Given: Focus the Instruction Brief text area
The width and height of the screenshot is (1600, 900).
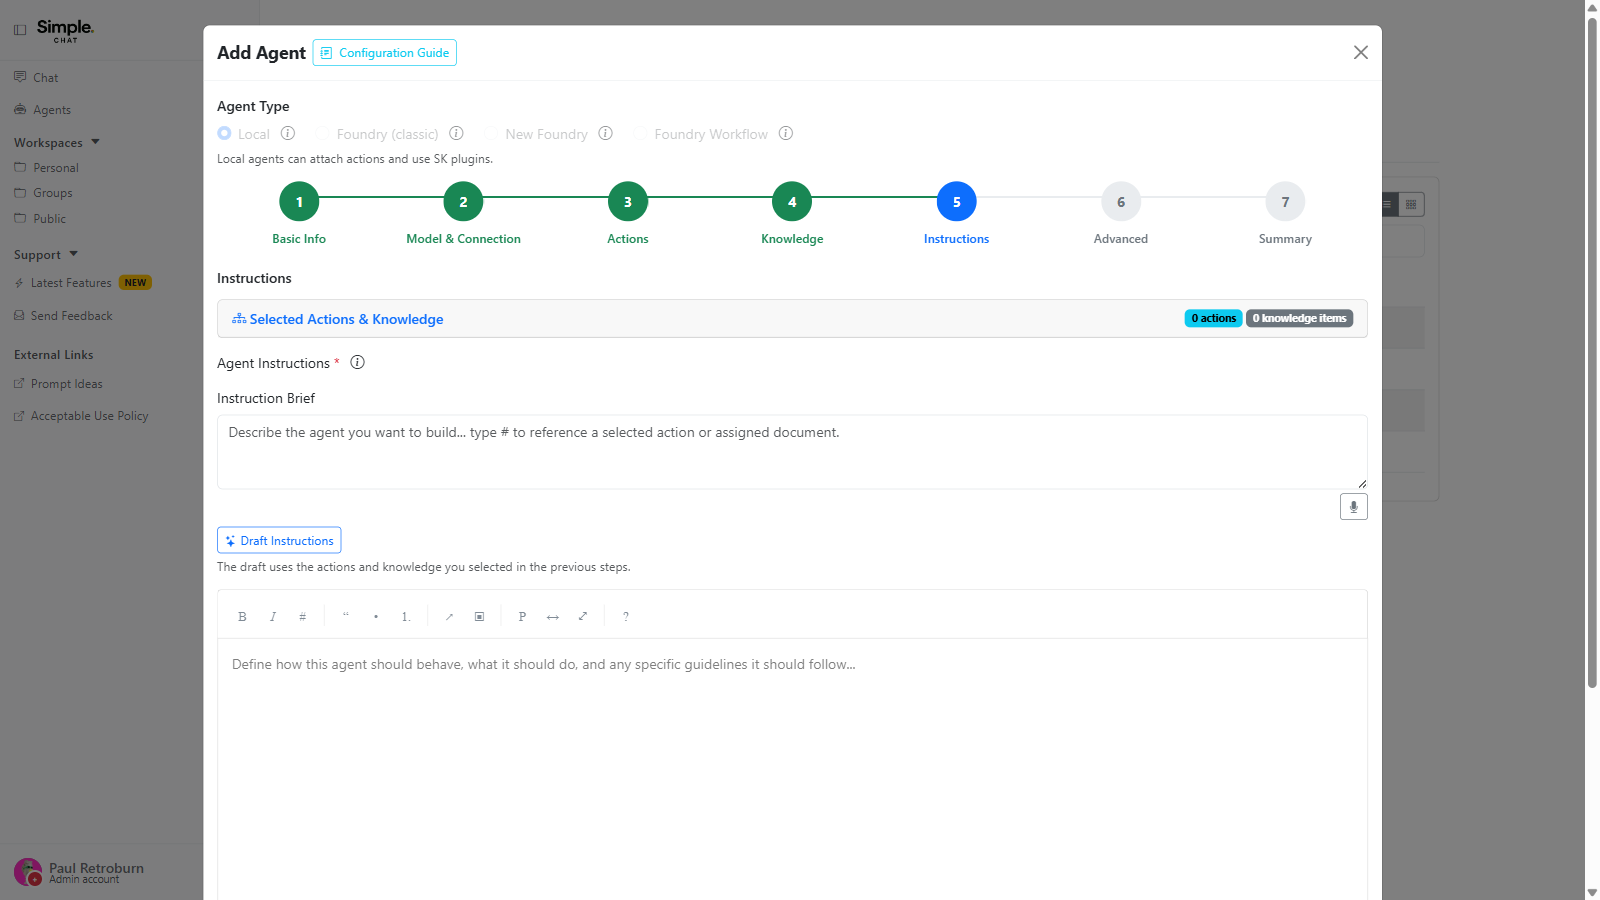Looking at the screenshot, I should pos(792,452).
